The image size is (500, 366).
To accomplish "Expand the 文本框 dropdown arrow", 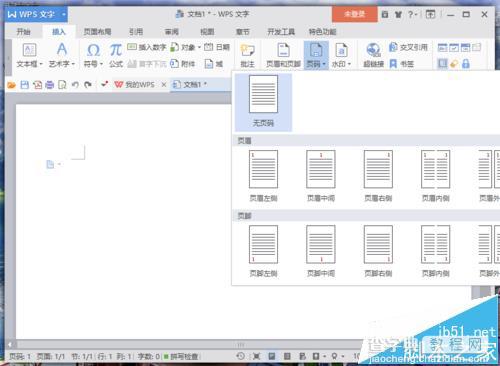I will point(41,64).
